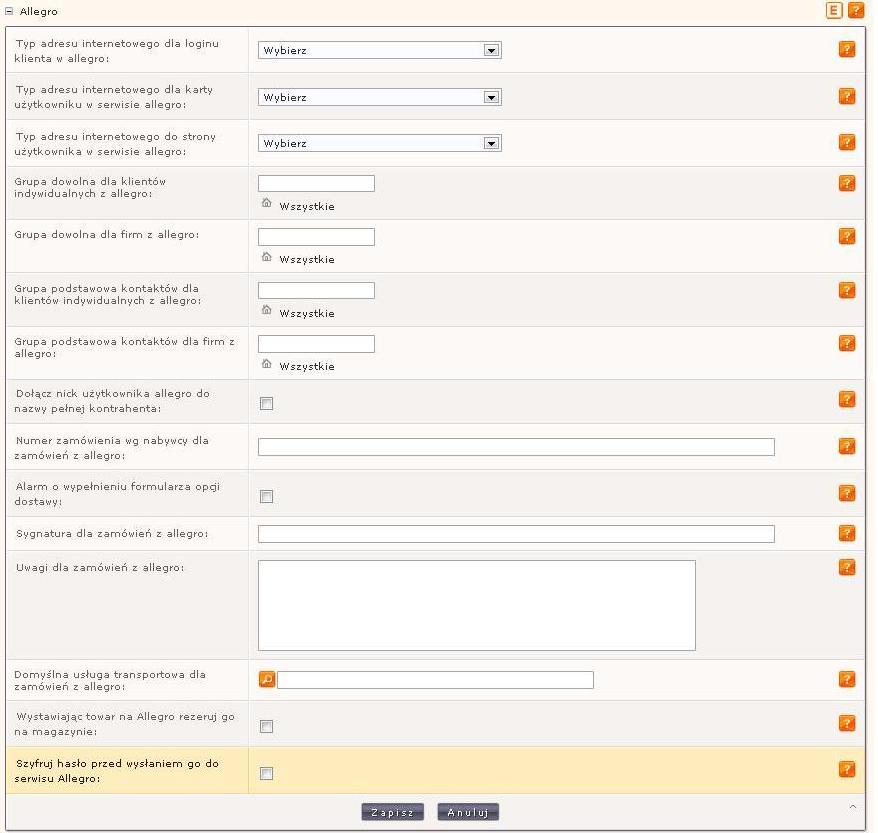Viewport: 878px width, 833px height.
Task: Show help for individual clients group
Action: click(x=847, y=183)
